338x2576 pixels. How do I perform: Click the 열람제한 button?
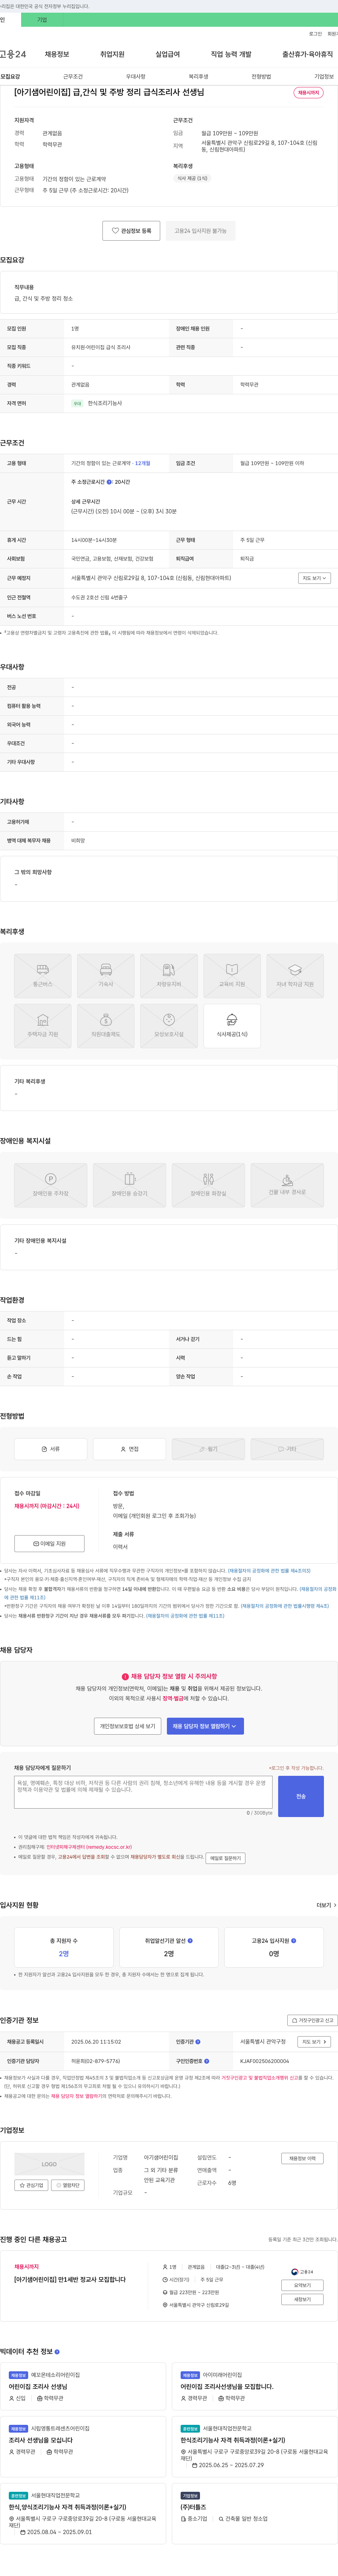click(x=68, y=2185)
